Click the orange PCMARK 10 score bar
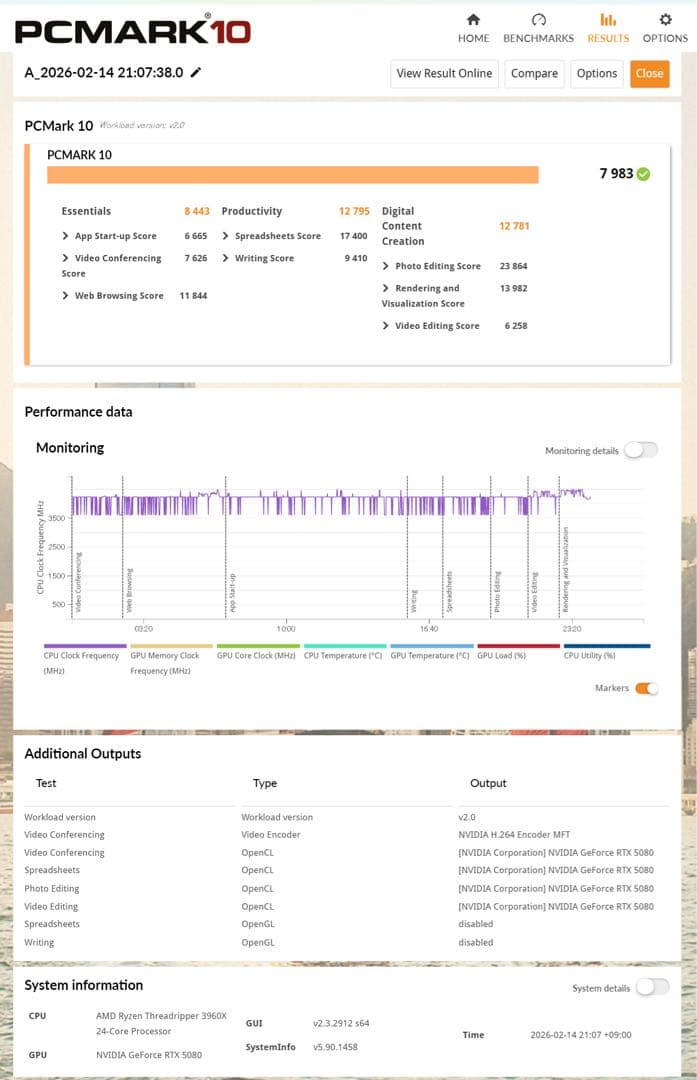This screenshot has height=1080, width=697. click(x=293, y=175)
